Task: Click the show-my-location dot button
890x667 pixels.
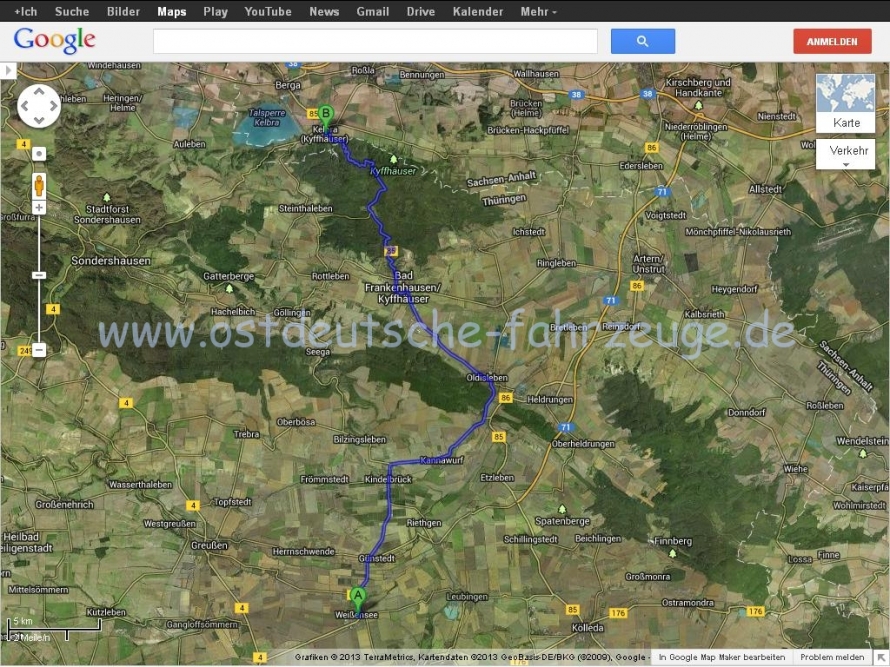Action: pyautogui.click(x=39, y=154)
